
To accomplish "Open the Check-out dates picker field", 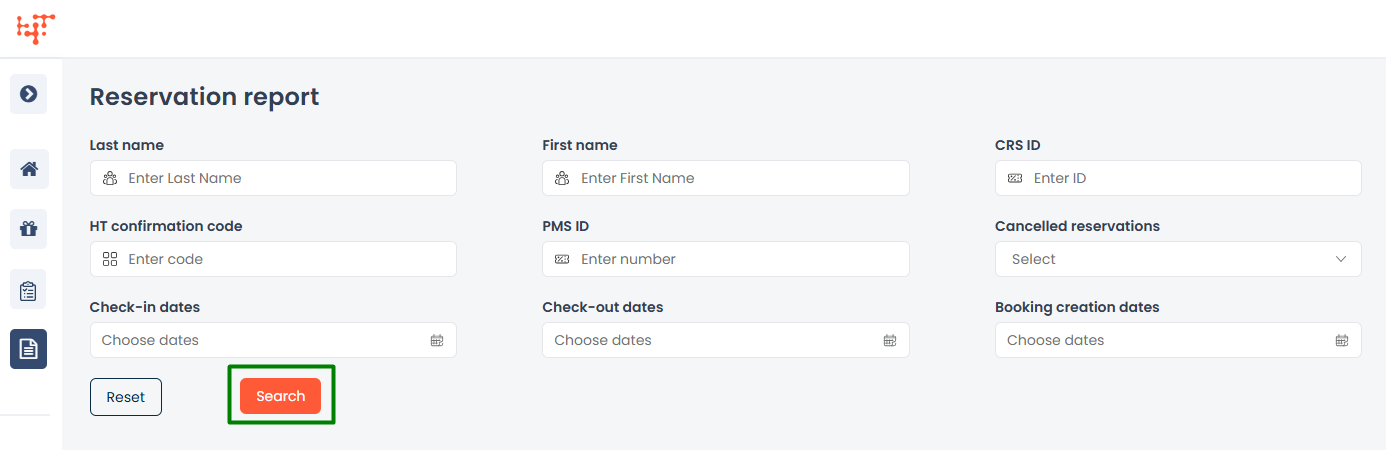I will point(712,340).
